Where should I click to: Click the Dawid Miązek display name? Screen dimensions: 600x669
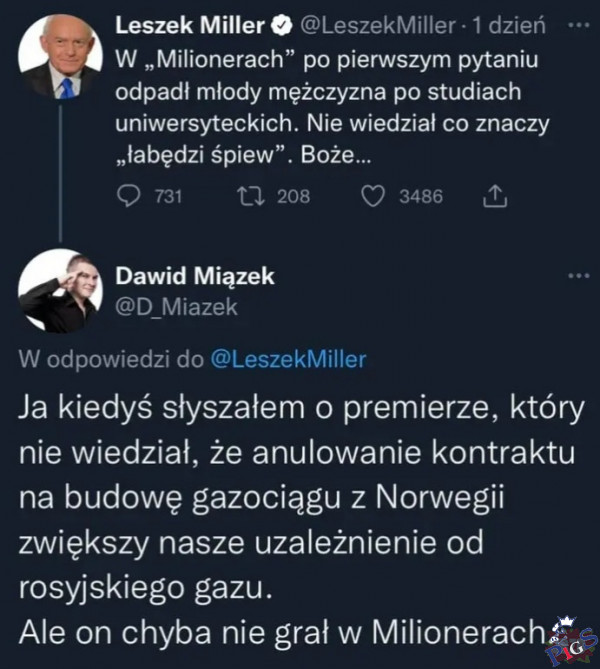195,276
